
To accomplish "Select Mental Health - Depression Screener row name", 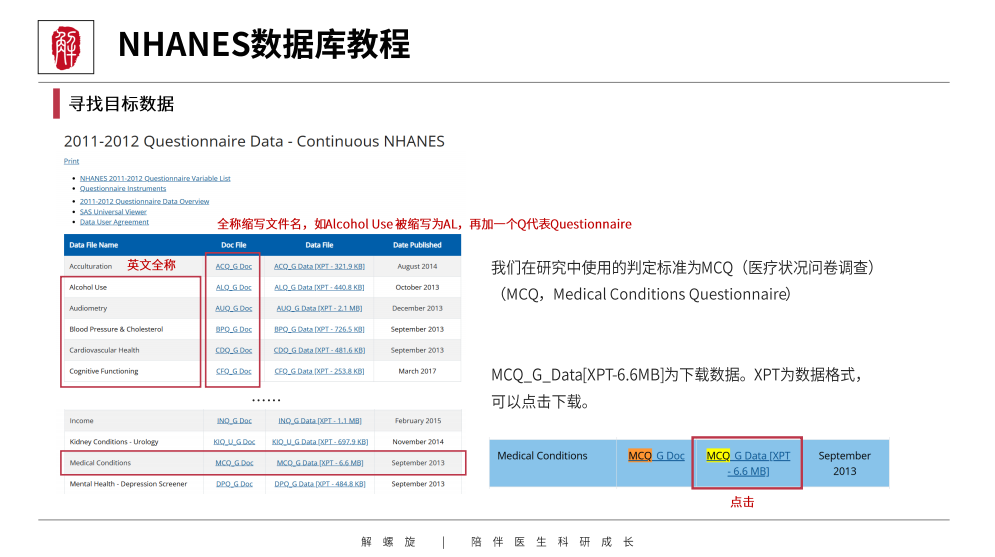I will pyautogui.click(x=128, y=483).
